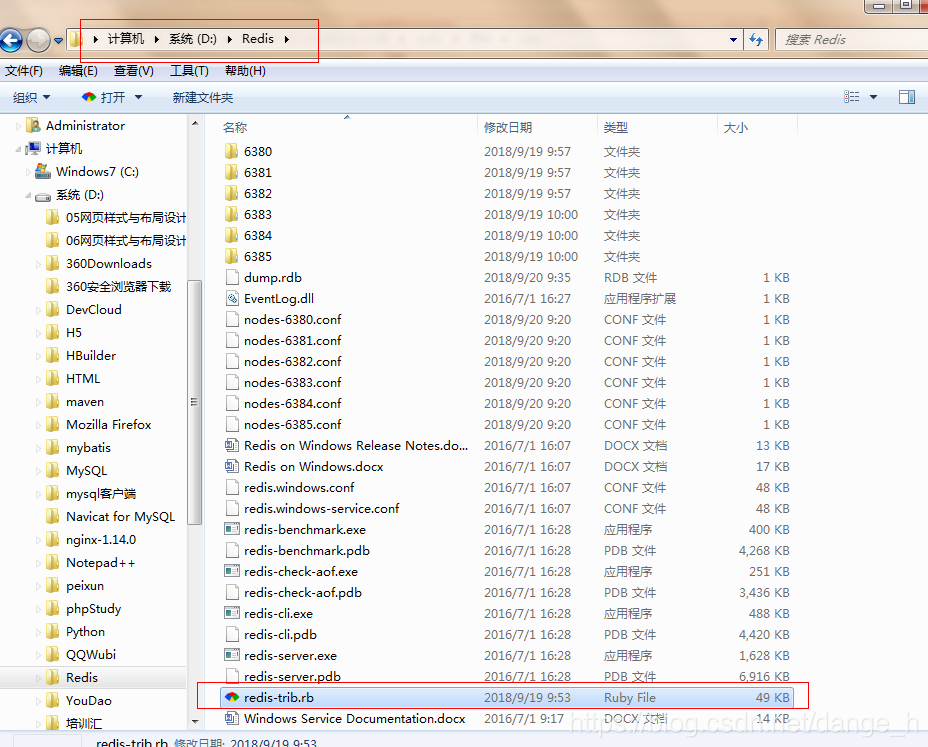Expand the DevCloud folder tree node
928x747 pixels.
pos(38,310)
